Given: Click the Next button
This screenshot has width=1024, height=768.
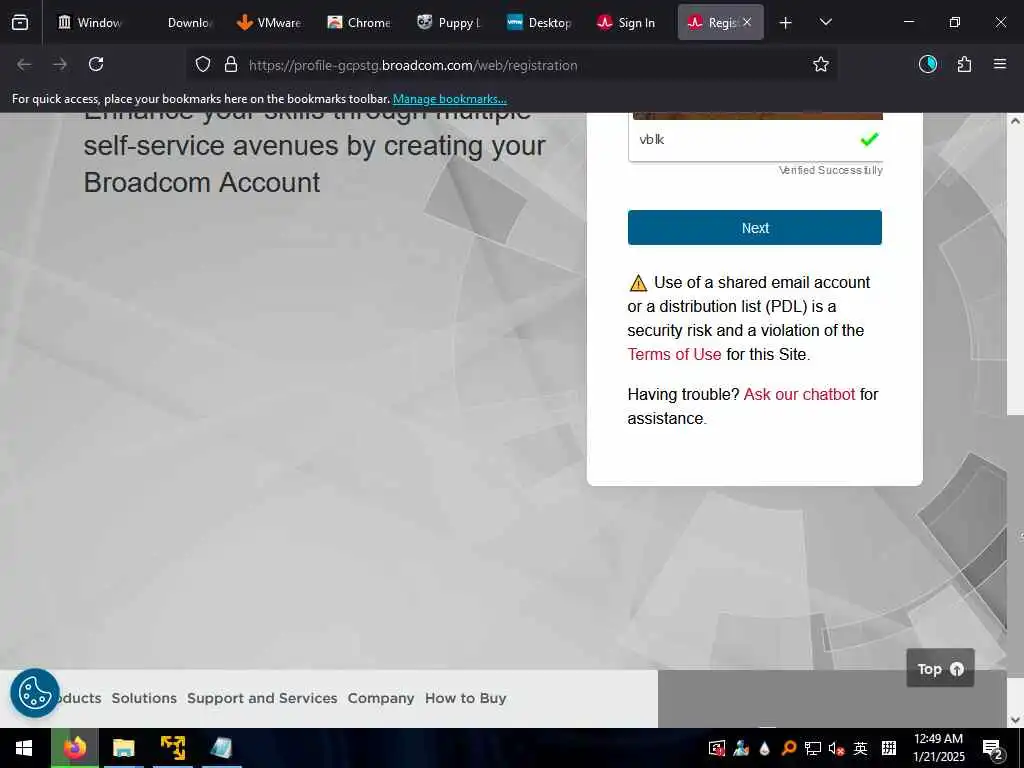Looking at the screenshot, I should (x=755, y=227).
